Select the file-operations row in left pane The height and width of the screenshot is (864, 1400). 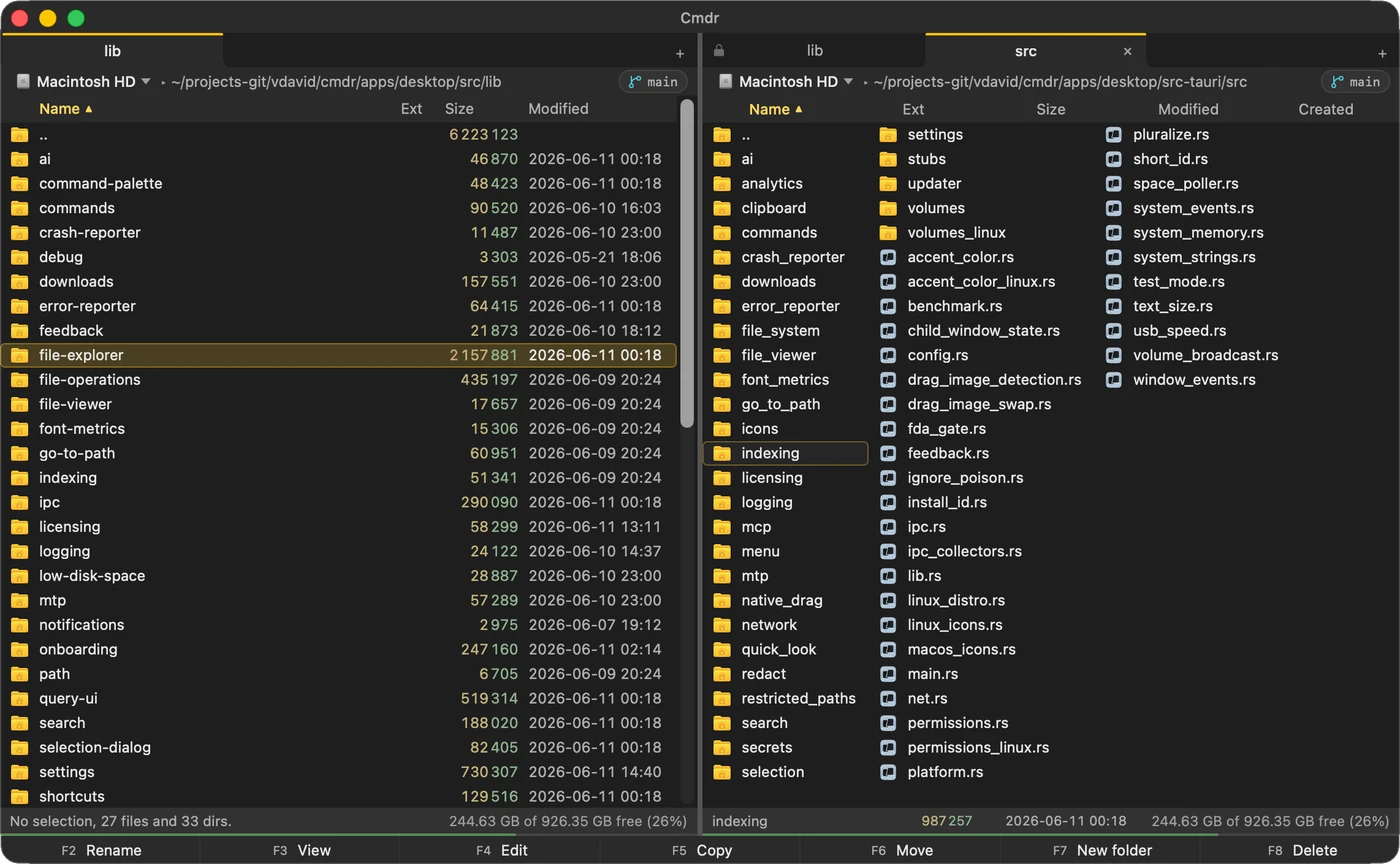pos(338,380)
